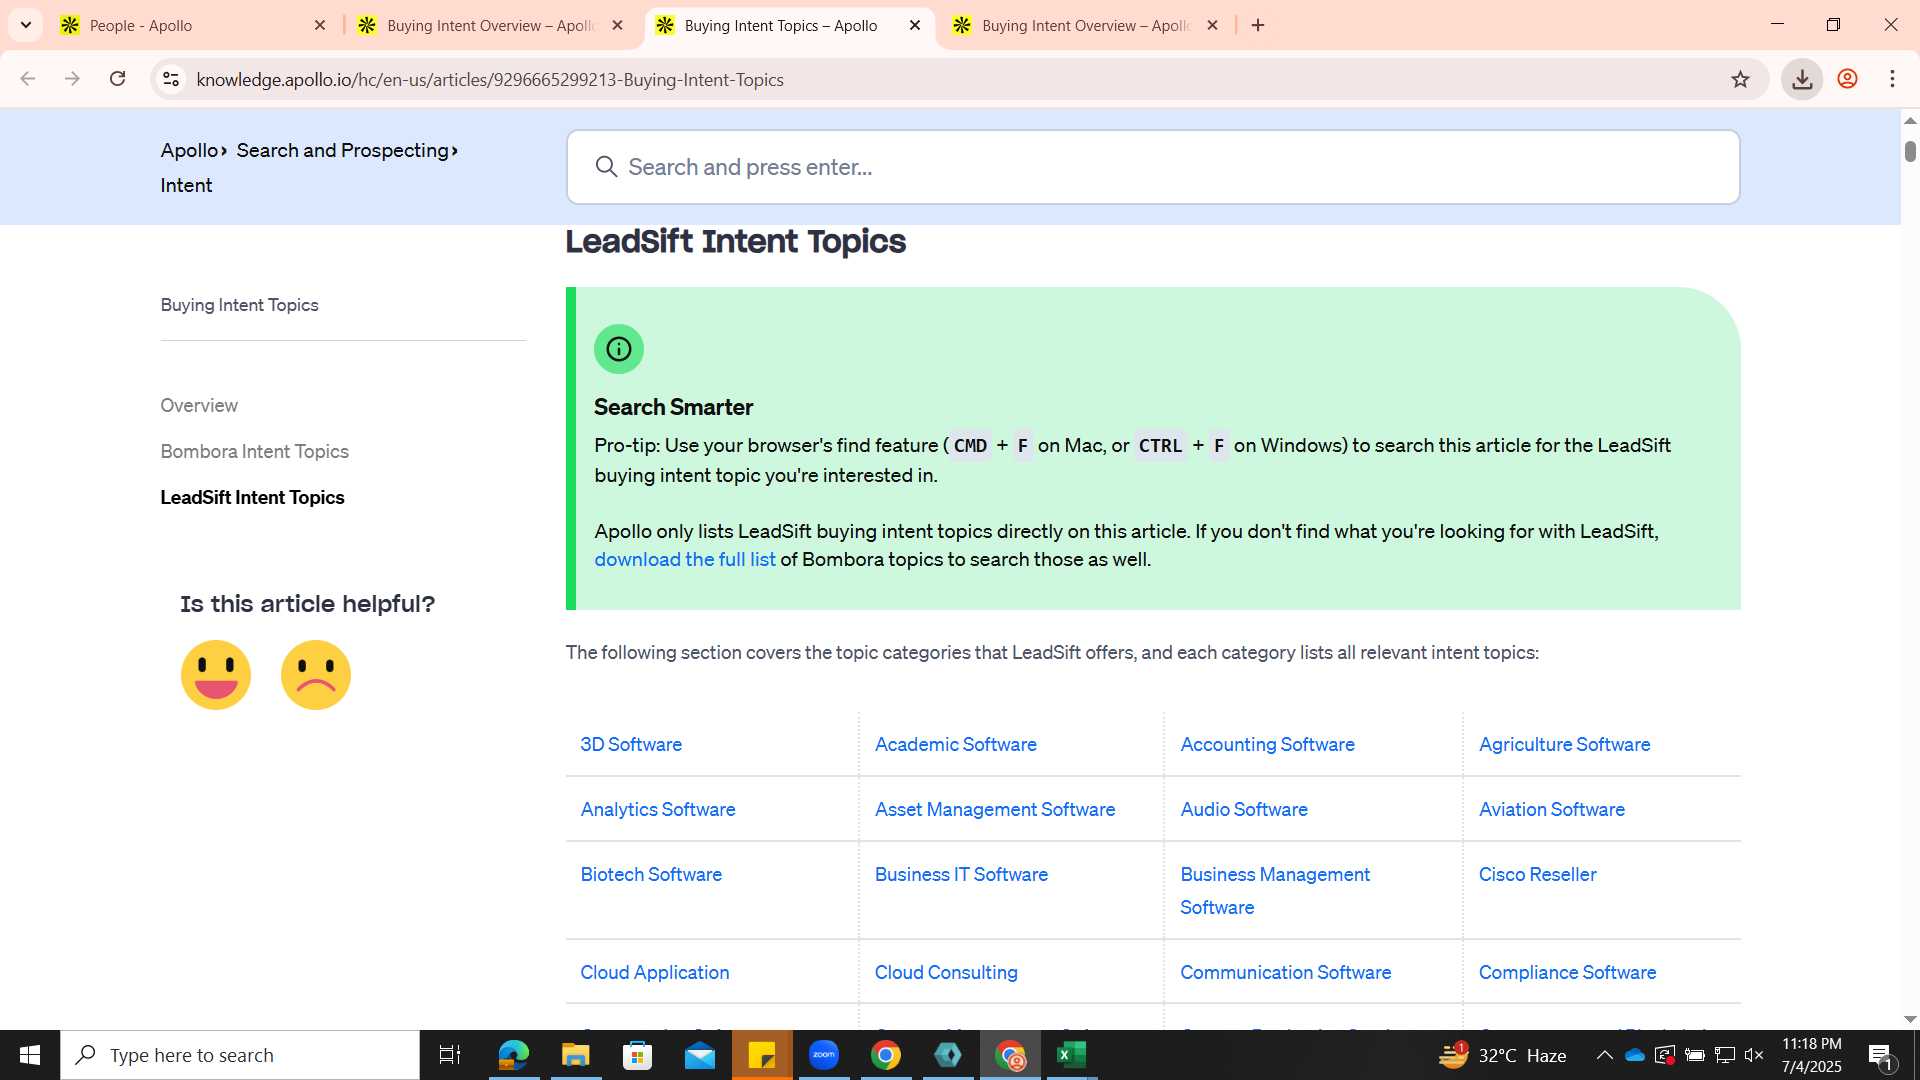Go back with the browser back arrow

point(28,79)
